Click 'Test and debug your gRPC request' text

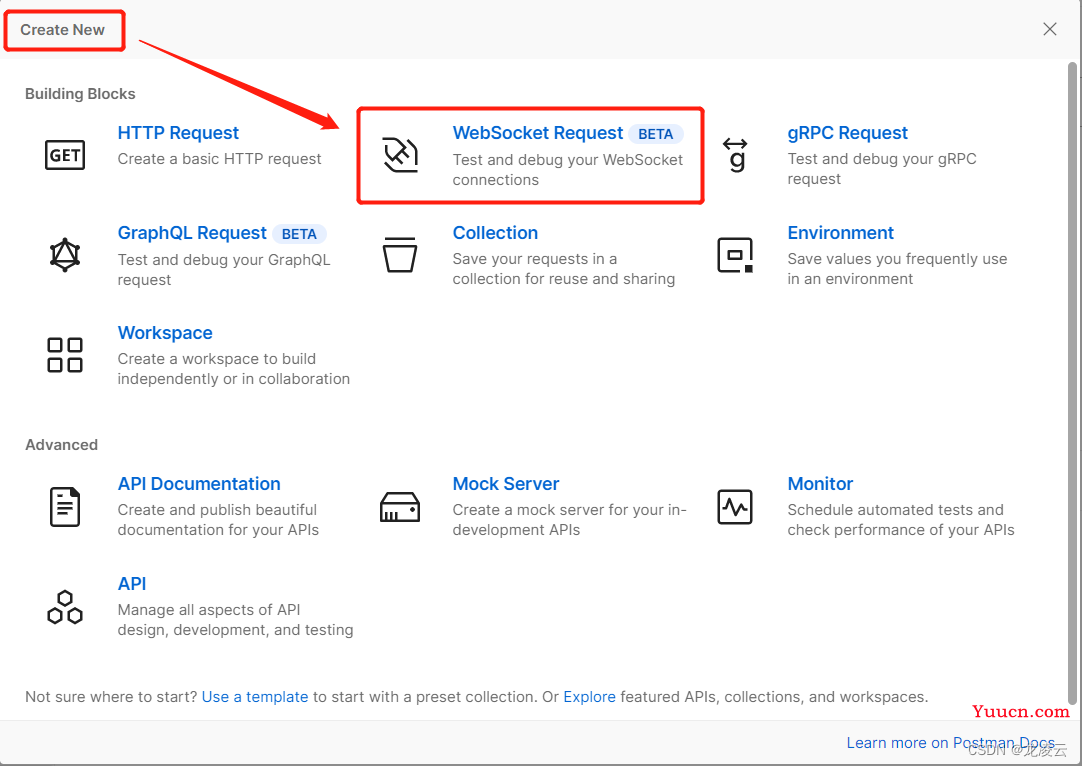(x=882, y=169)
